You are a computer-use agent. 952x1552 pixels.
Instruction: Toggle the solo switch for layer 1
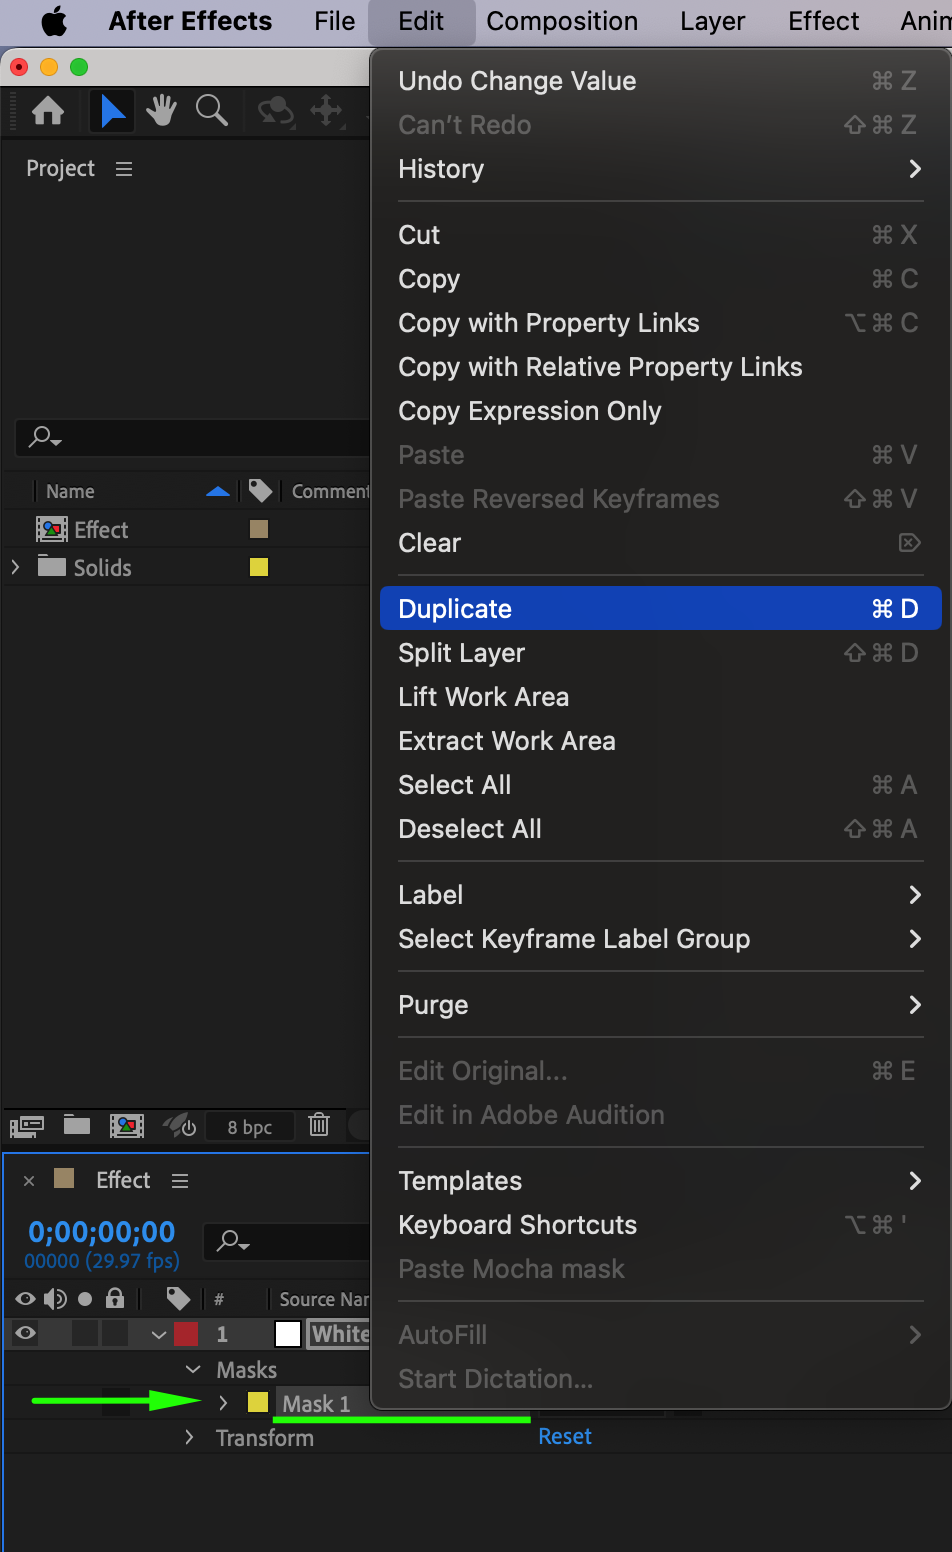click(85, 1333)
